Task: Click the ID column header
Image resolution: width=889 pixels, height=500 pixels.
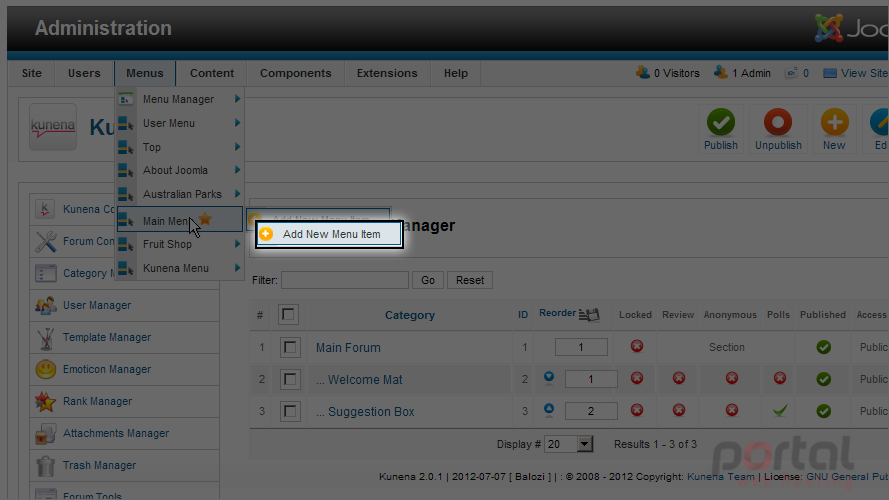Action: [x=523, y=315]
